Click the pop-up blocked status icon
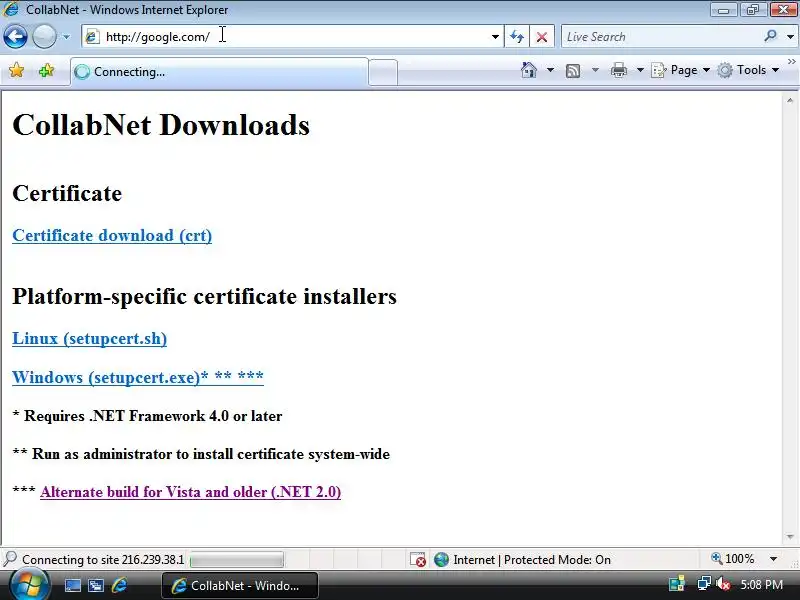Image resolution: width=800 pixels, height=600 pixels. [x=418, y=560]
